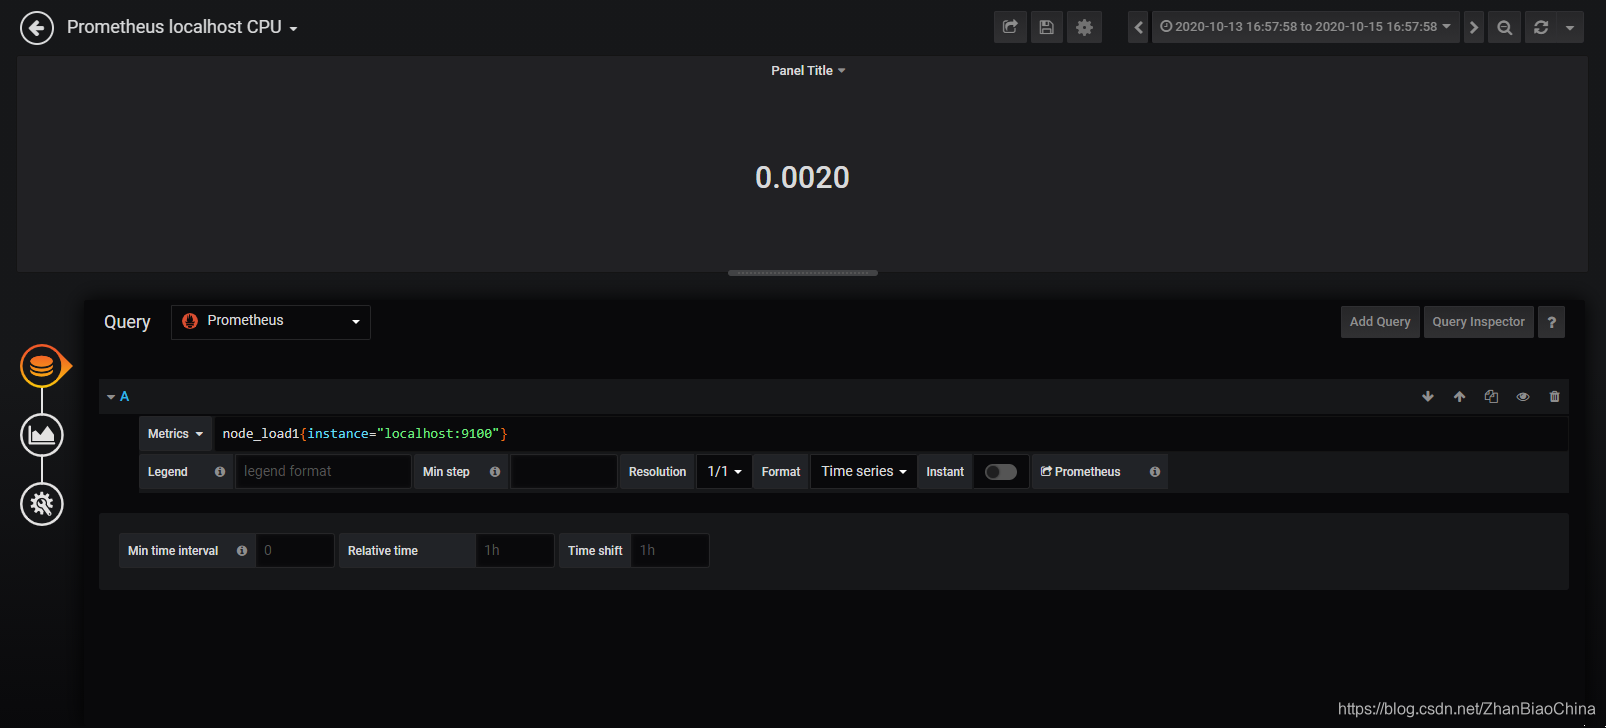Show info icon beside Prometheus link

1155,472
